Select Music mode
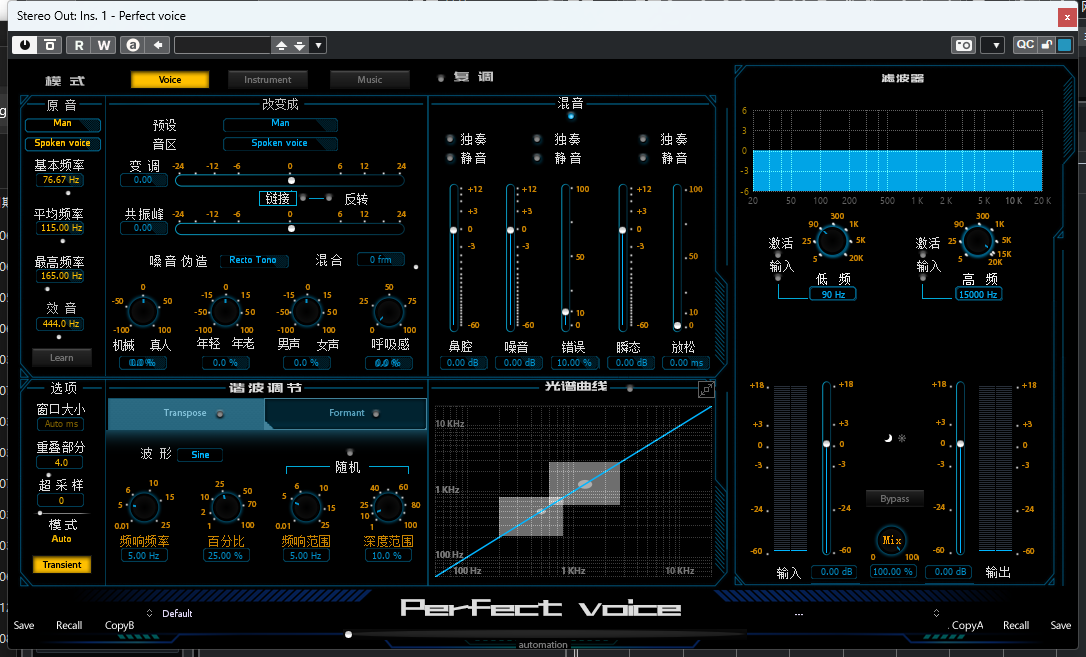The height and width of the screenshot is (657, 1086). [x=370, y=80]
